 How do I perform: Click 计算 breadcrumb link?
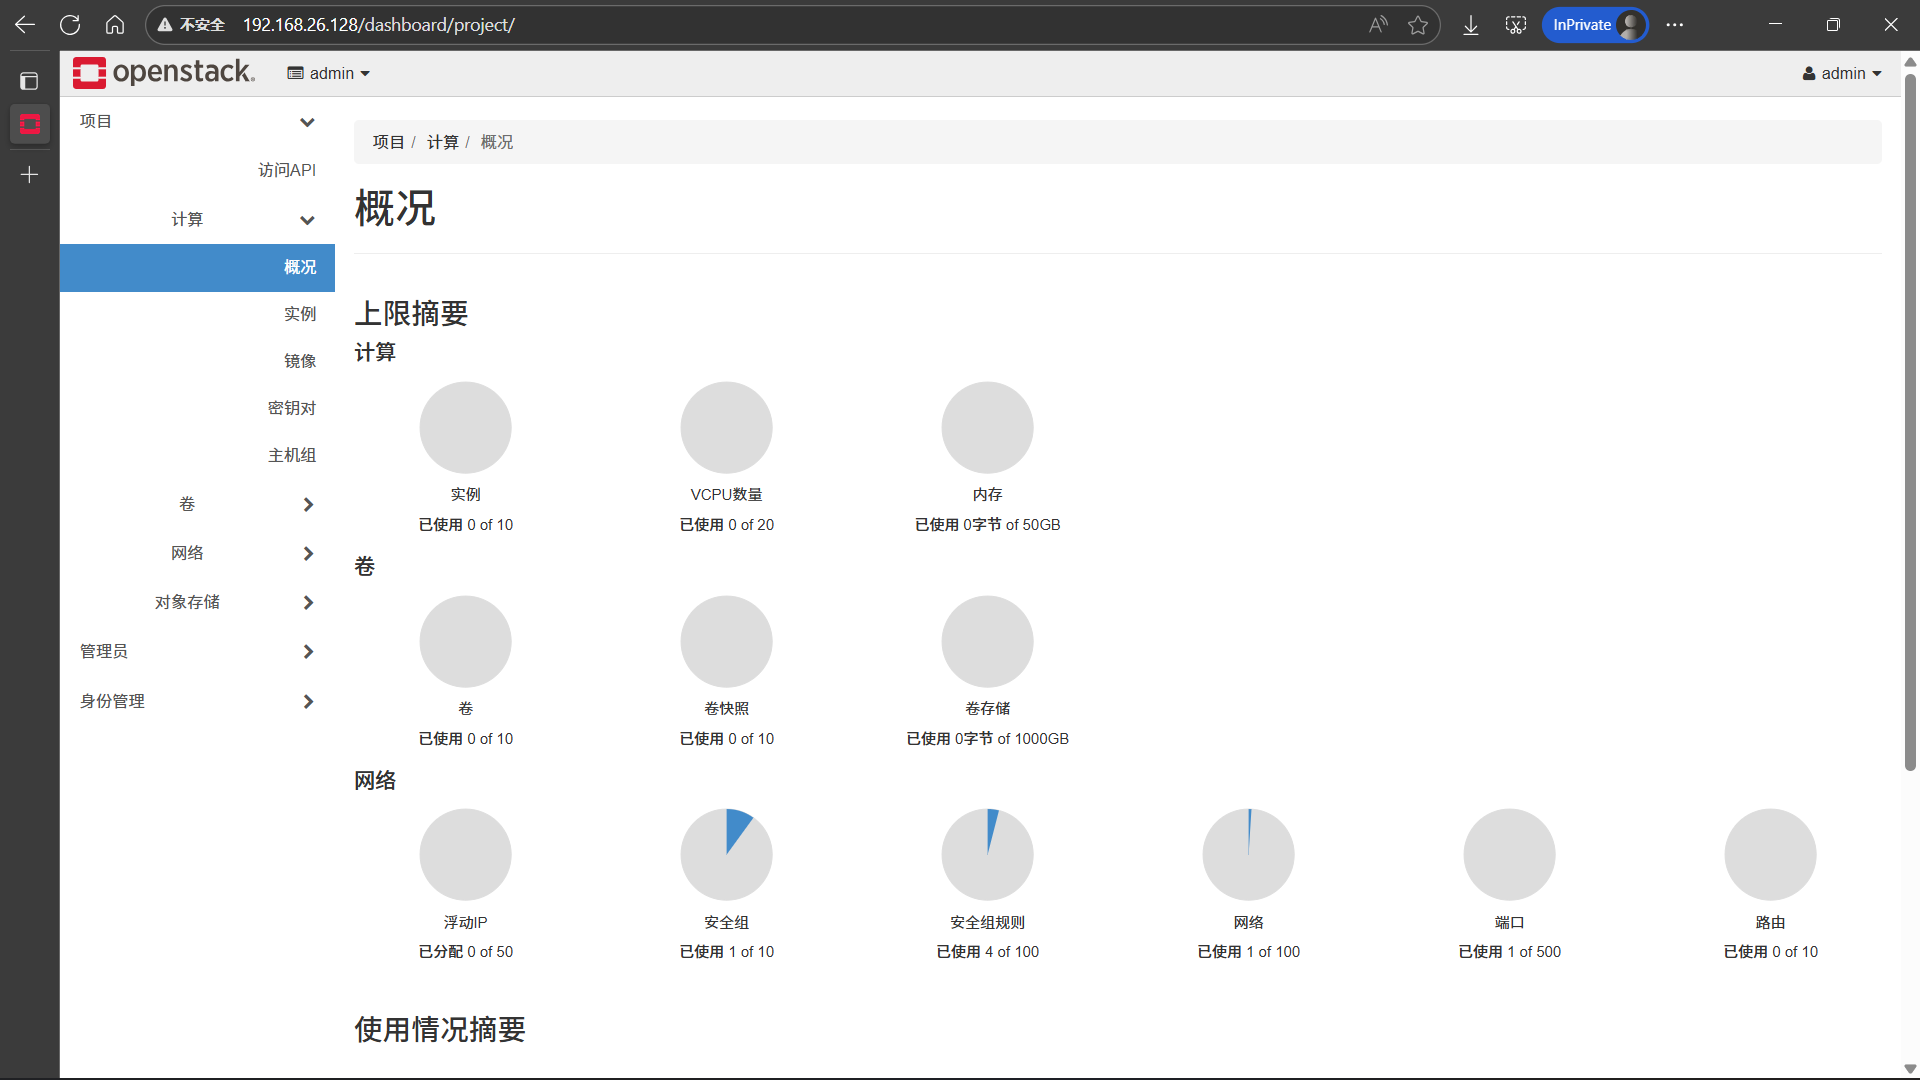tap(442, 142)
